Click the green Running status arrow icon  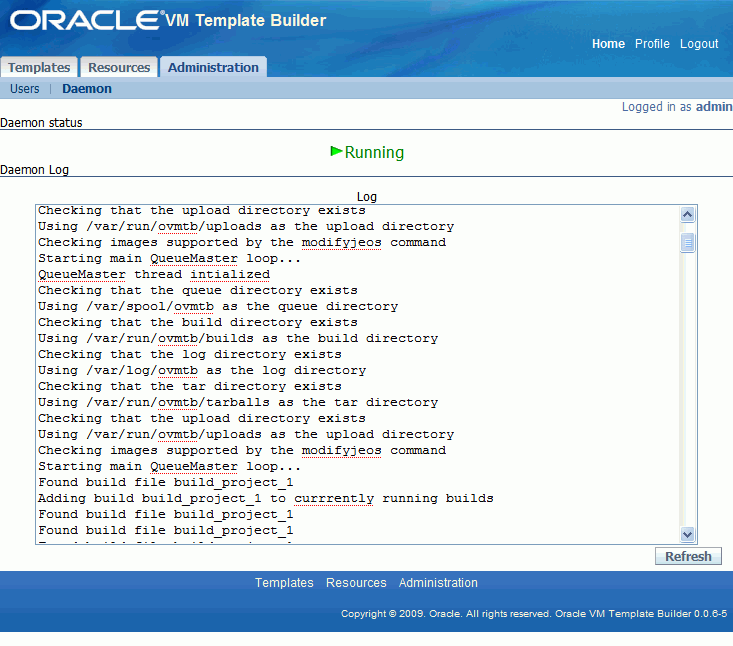click(x=336, y=151)
